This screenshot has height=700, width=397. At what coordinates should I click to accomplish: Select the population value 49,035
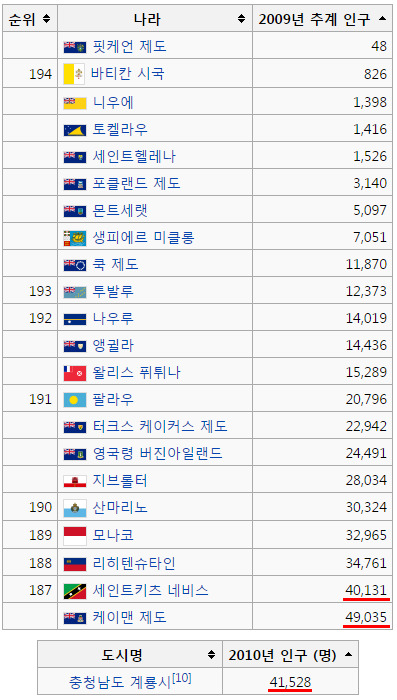click(x=366, y=617)
